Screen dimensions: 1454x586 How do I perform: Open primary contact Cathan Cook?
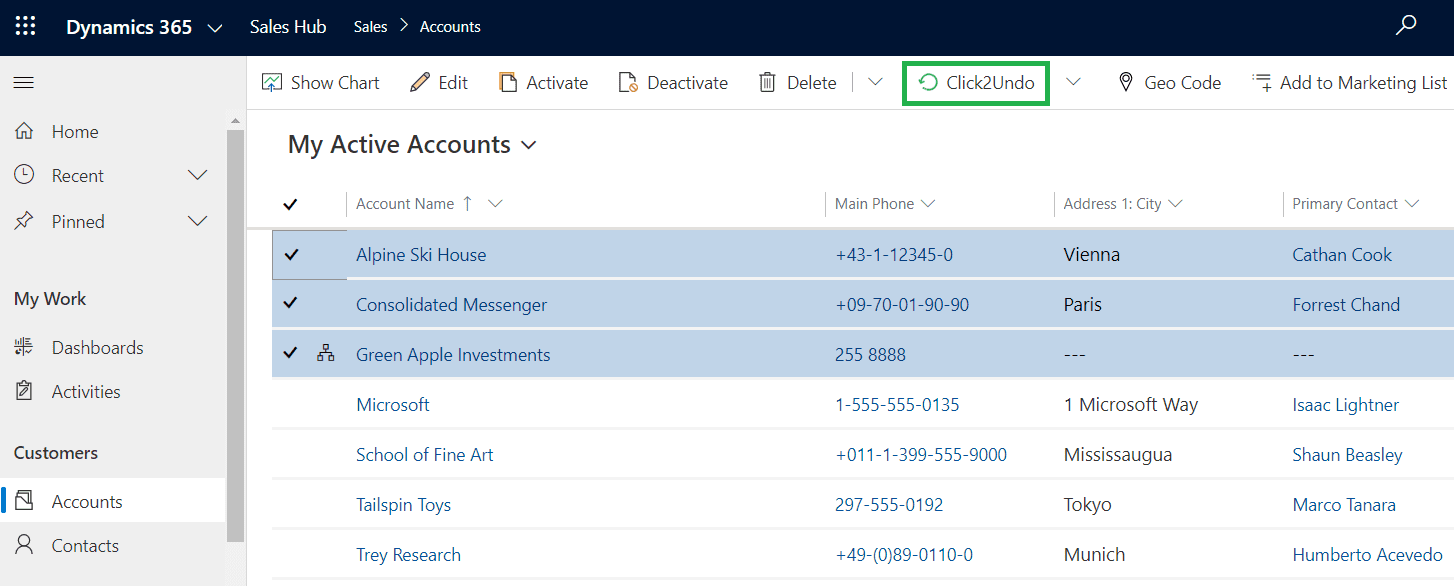(x=1342, y=255)
